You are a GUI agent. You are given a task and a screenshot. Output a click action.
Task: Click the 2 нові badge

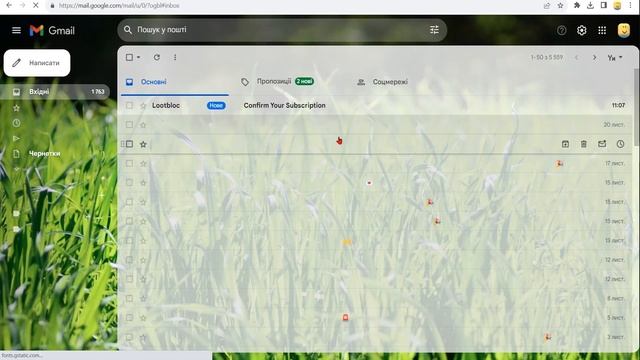tap(304, 81)
